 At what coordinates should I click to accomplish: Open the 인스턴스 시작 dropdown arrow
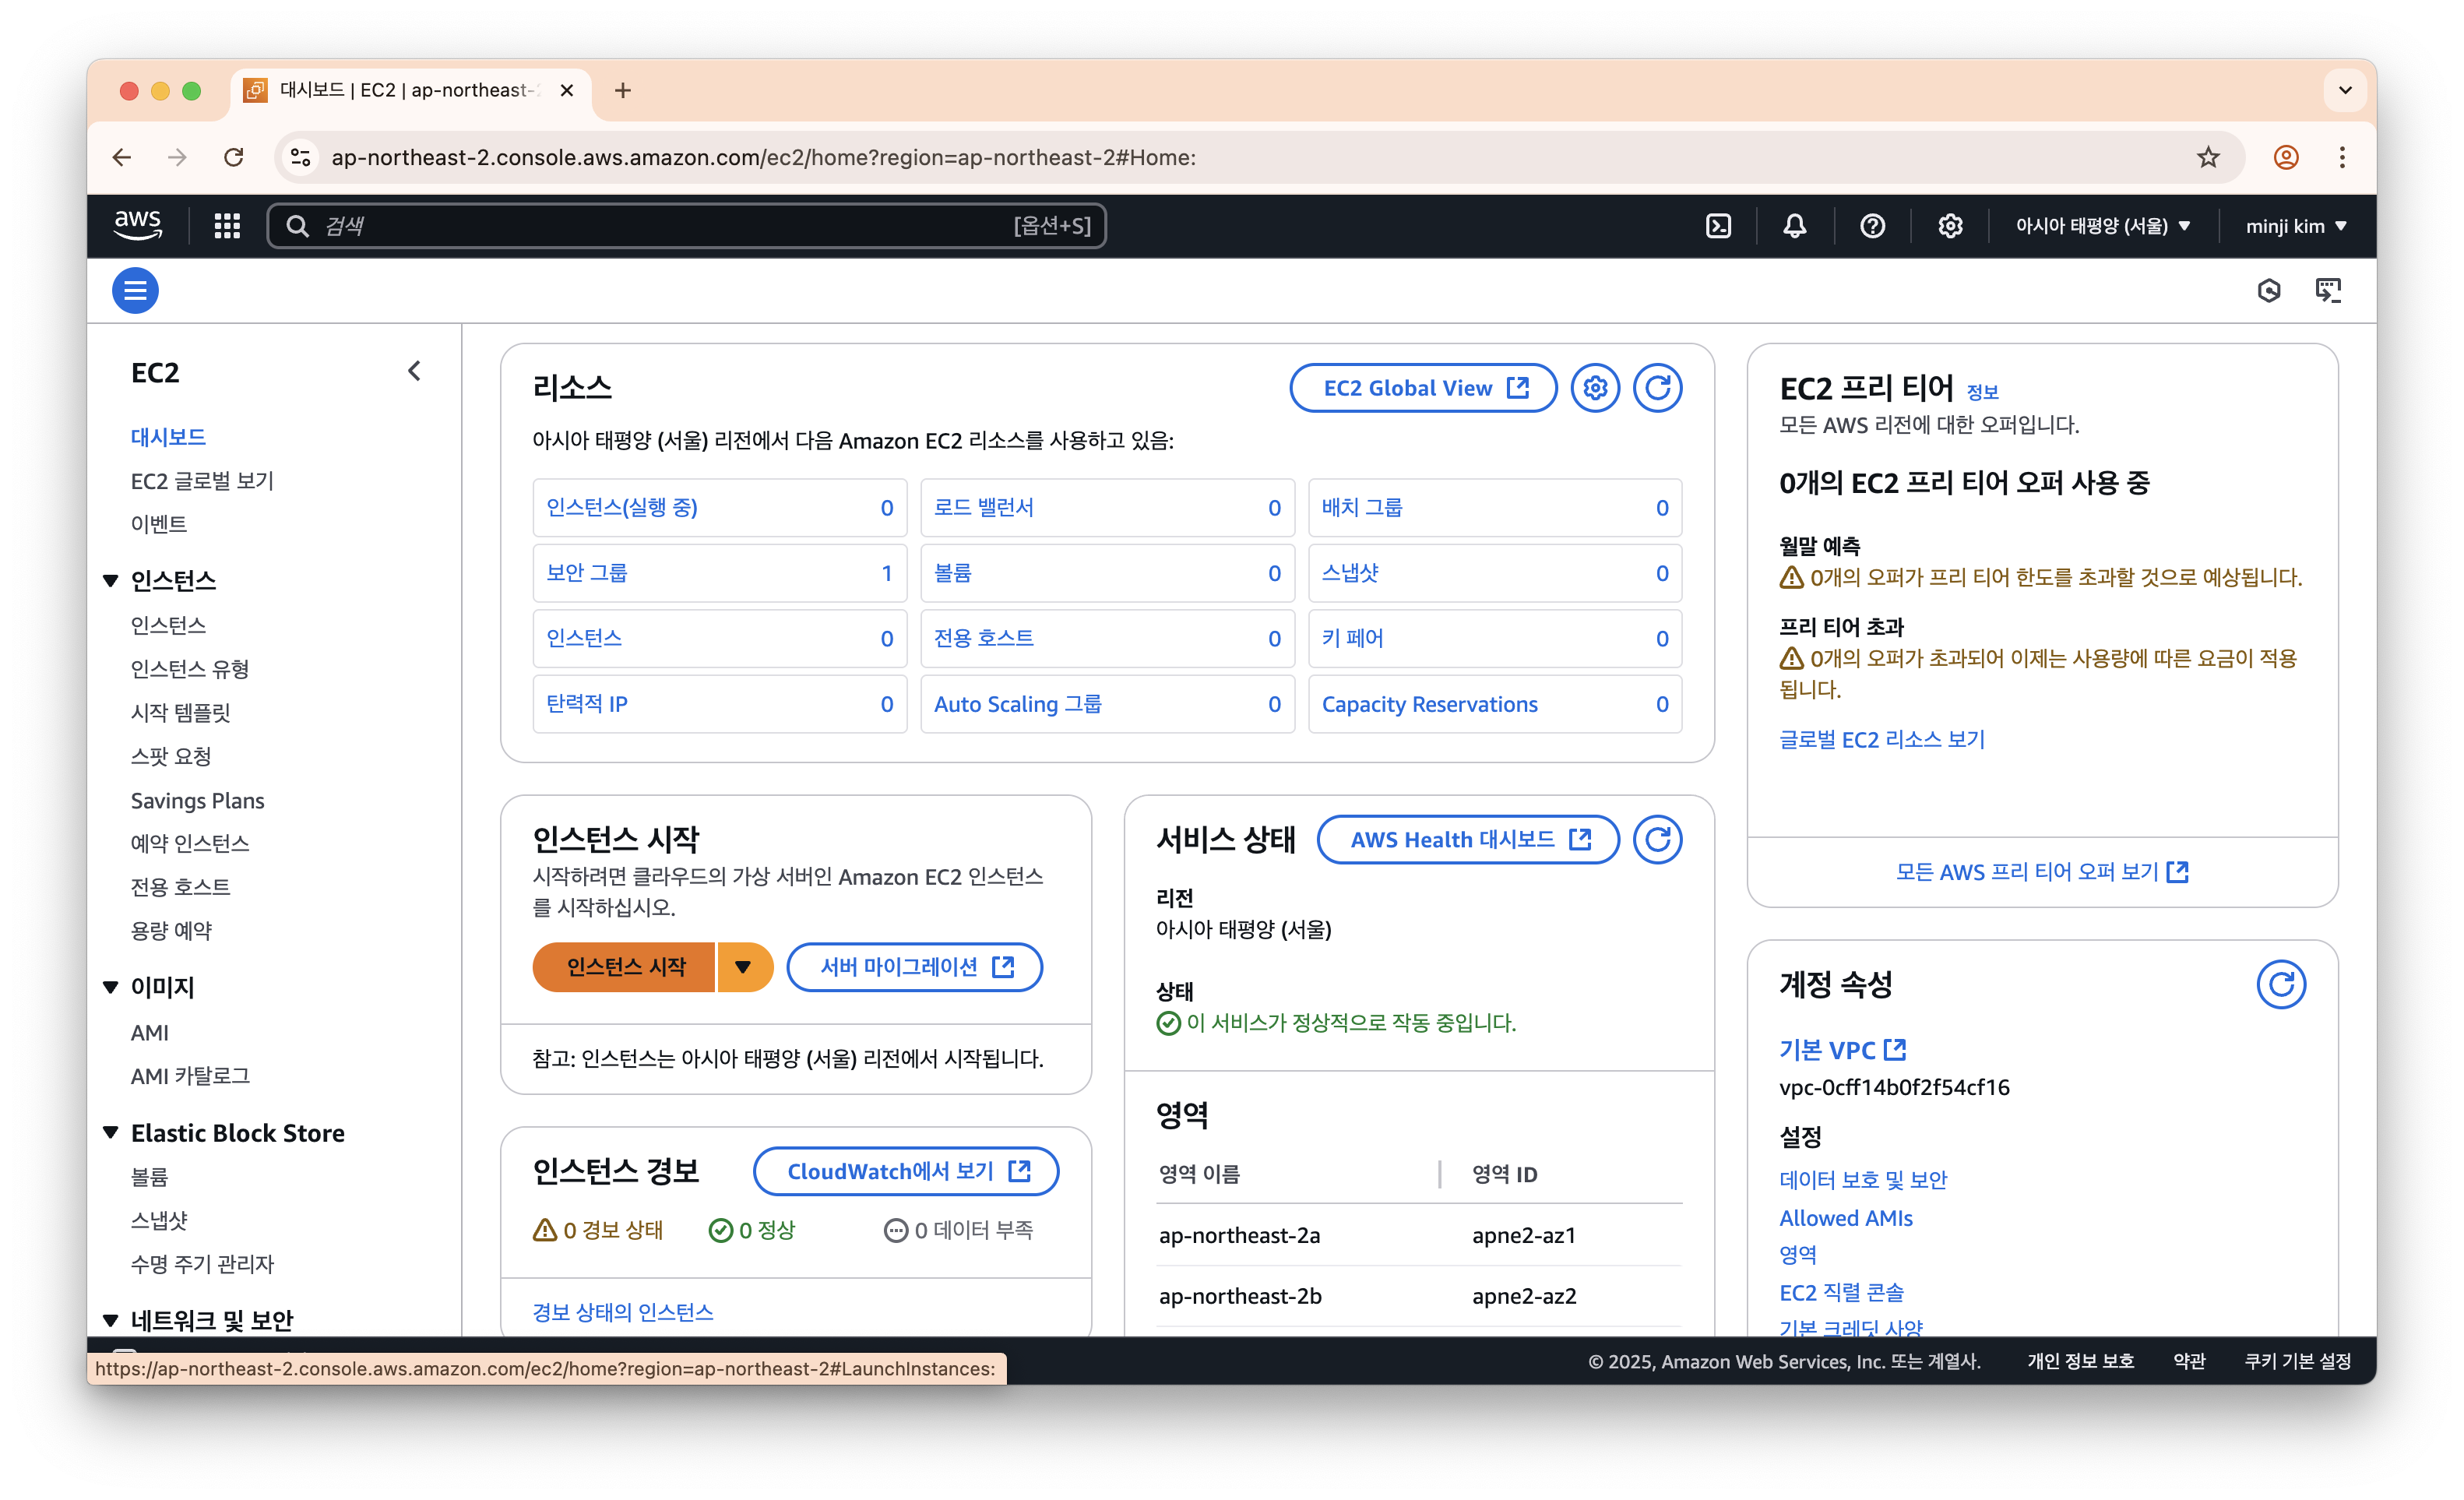pos(743,967)
